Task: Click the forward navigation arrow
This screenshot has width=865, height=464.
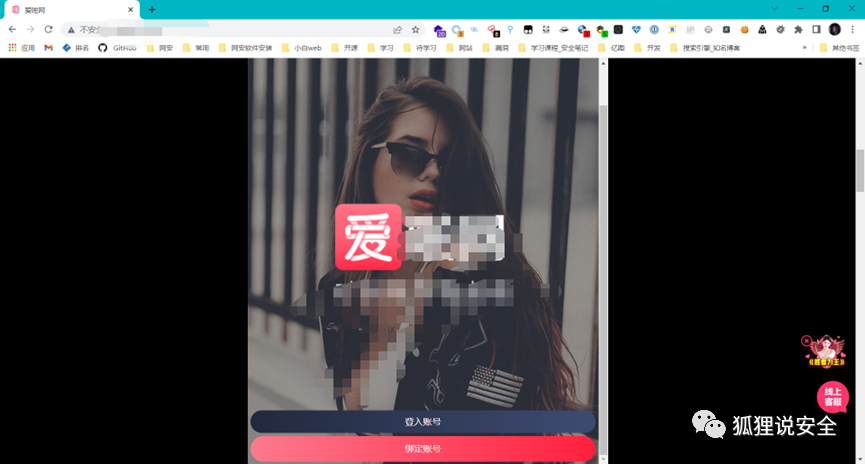Action: click(x=30, y=29)
